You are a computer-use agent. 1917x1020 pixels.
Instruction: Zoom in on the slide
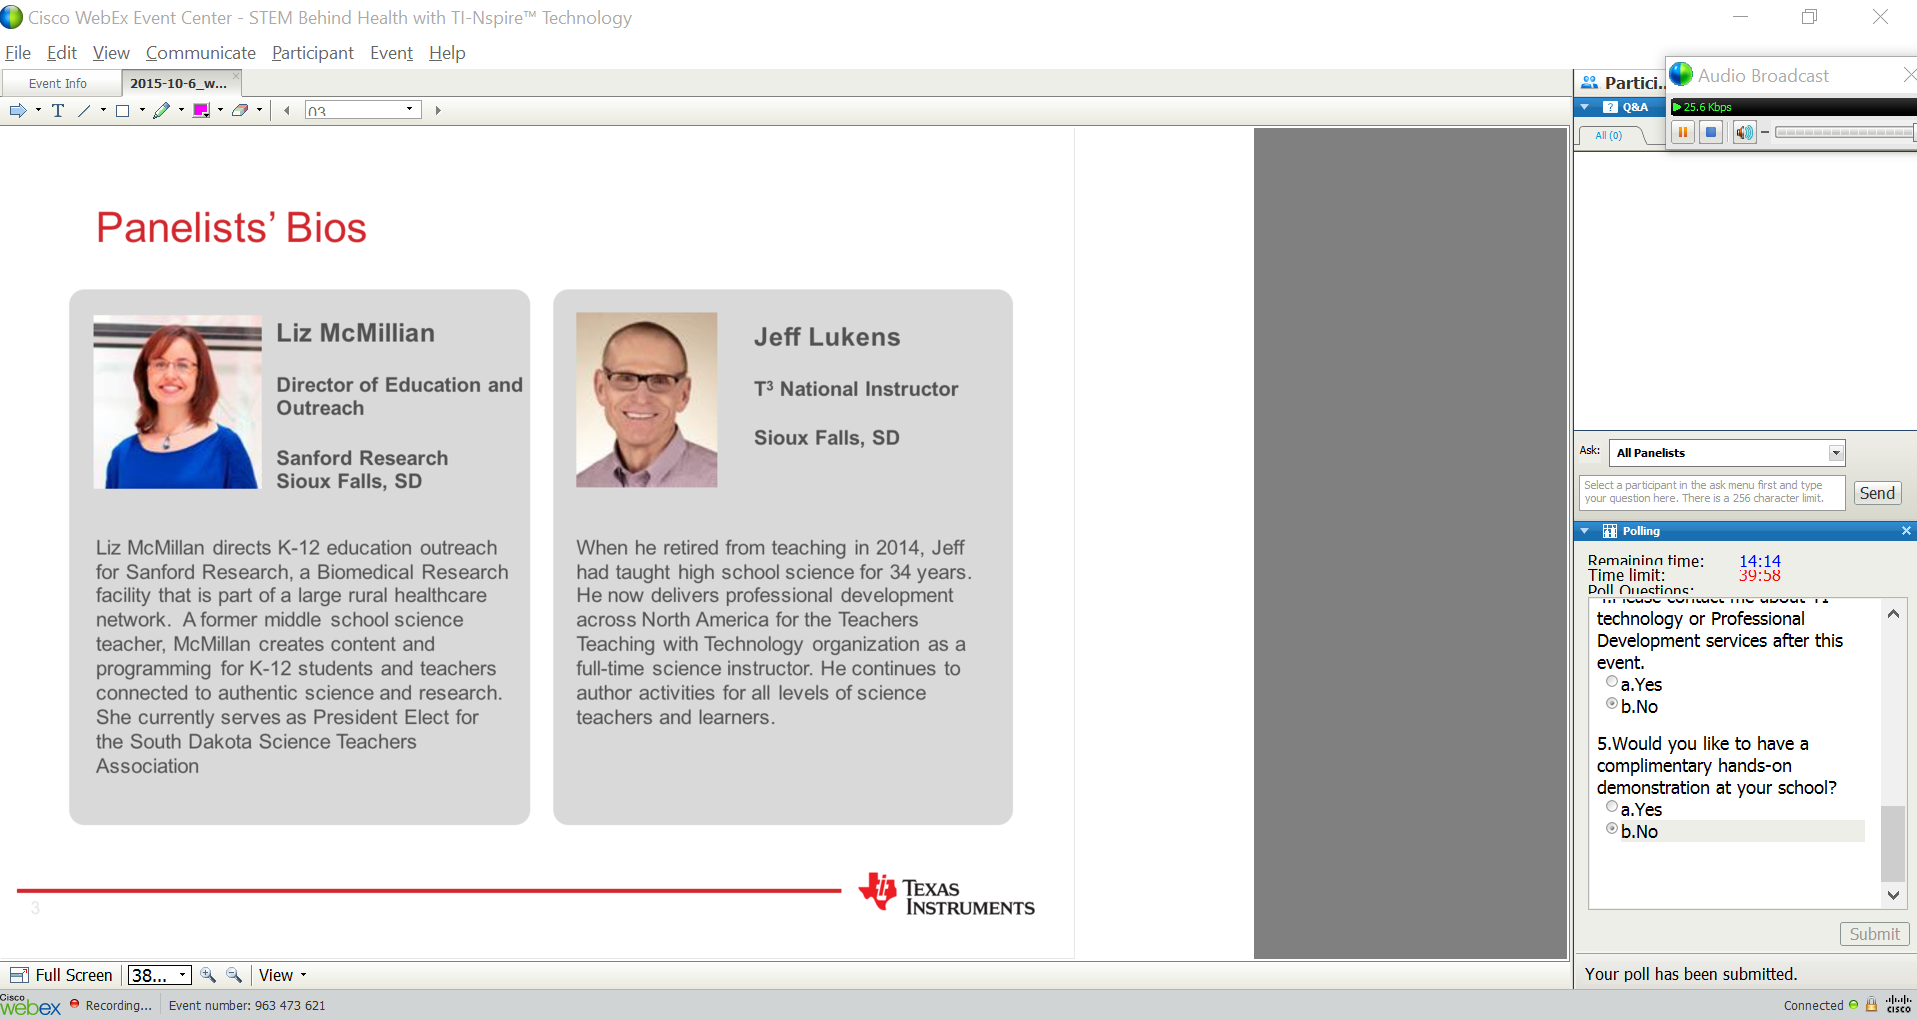208,975
